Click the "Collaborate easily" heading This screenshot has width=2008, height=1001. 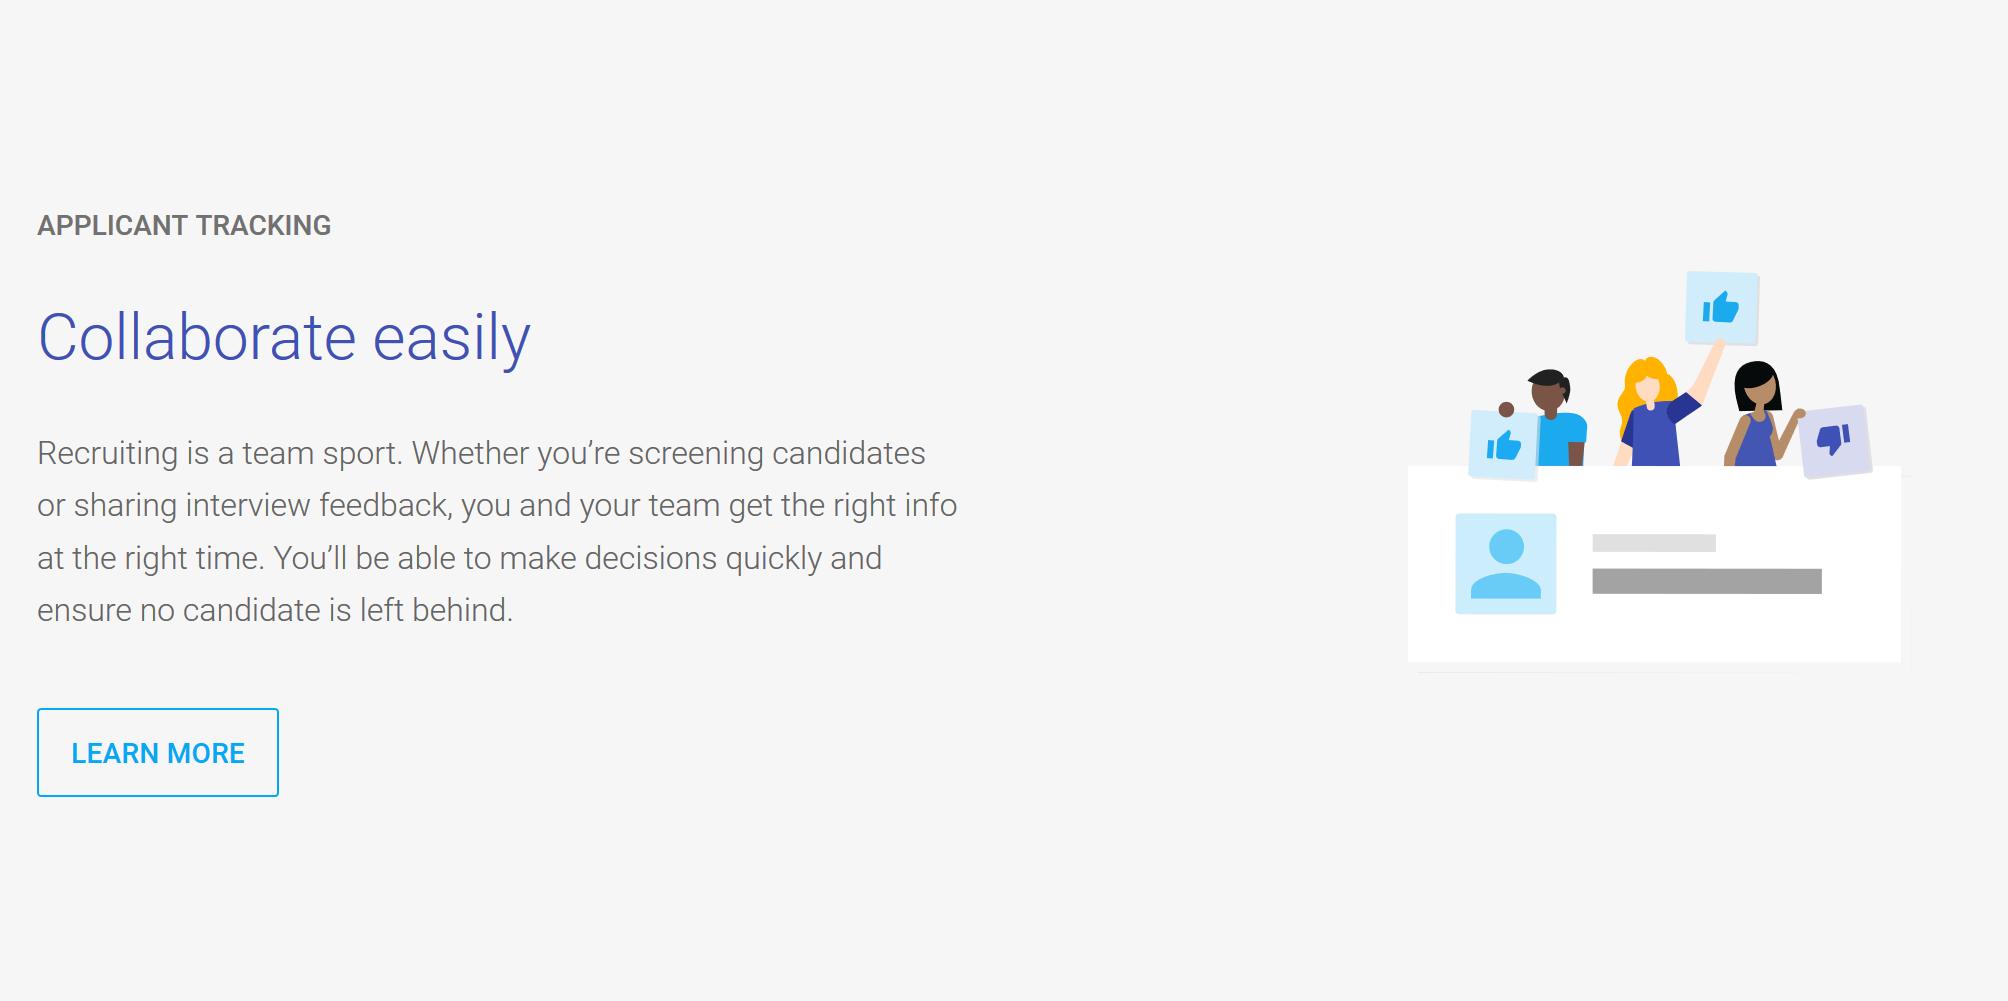(284, 337)
